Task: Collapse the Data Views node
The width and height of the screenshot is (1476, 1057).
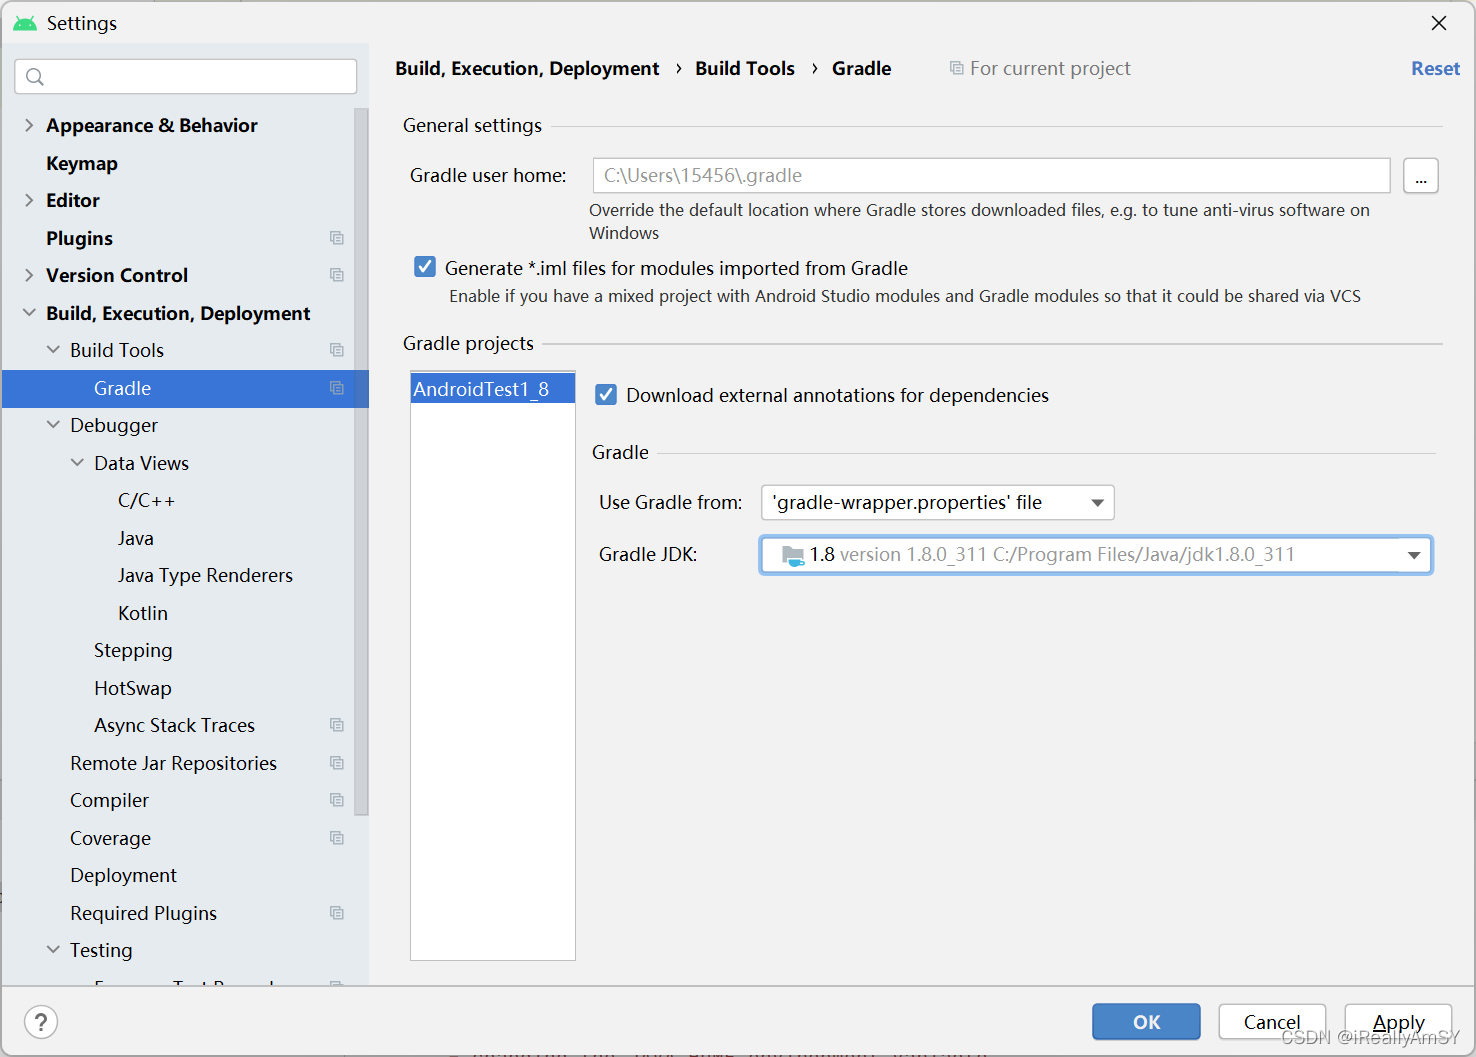Action: coord(77,463)
